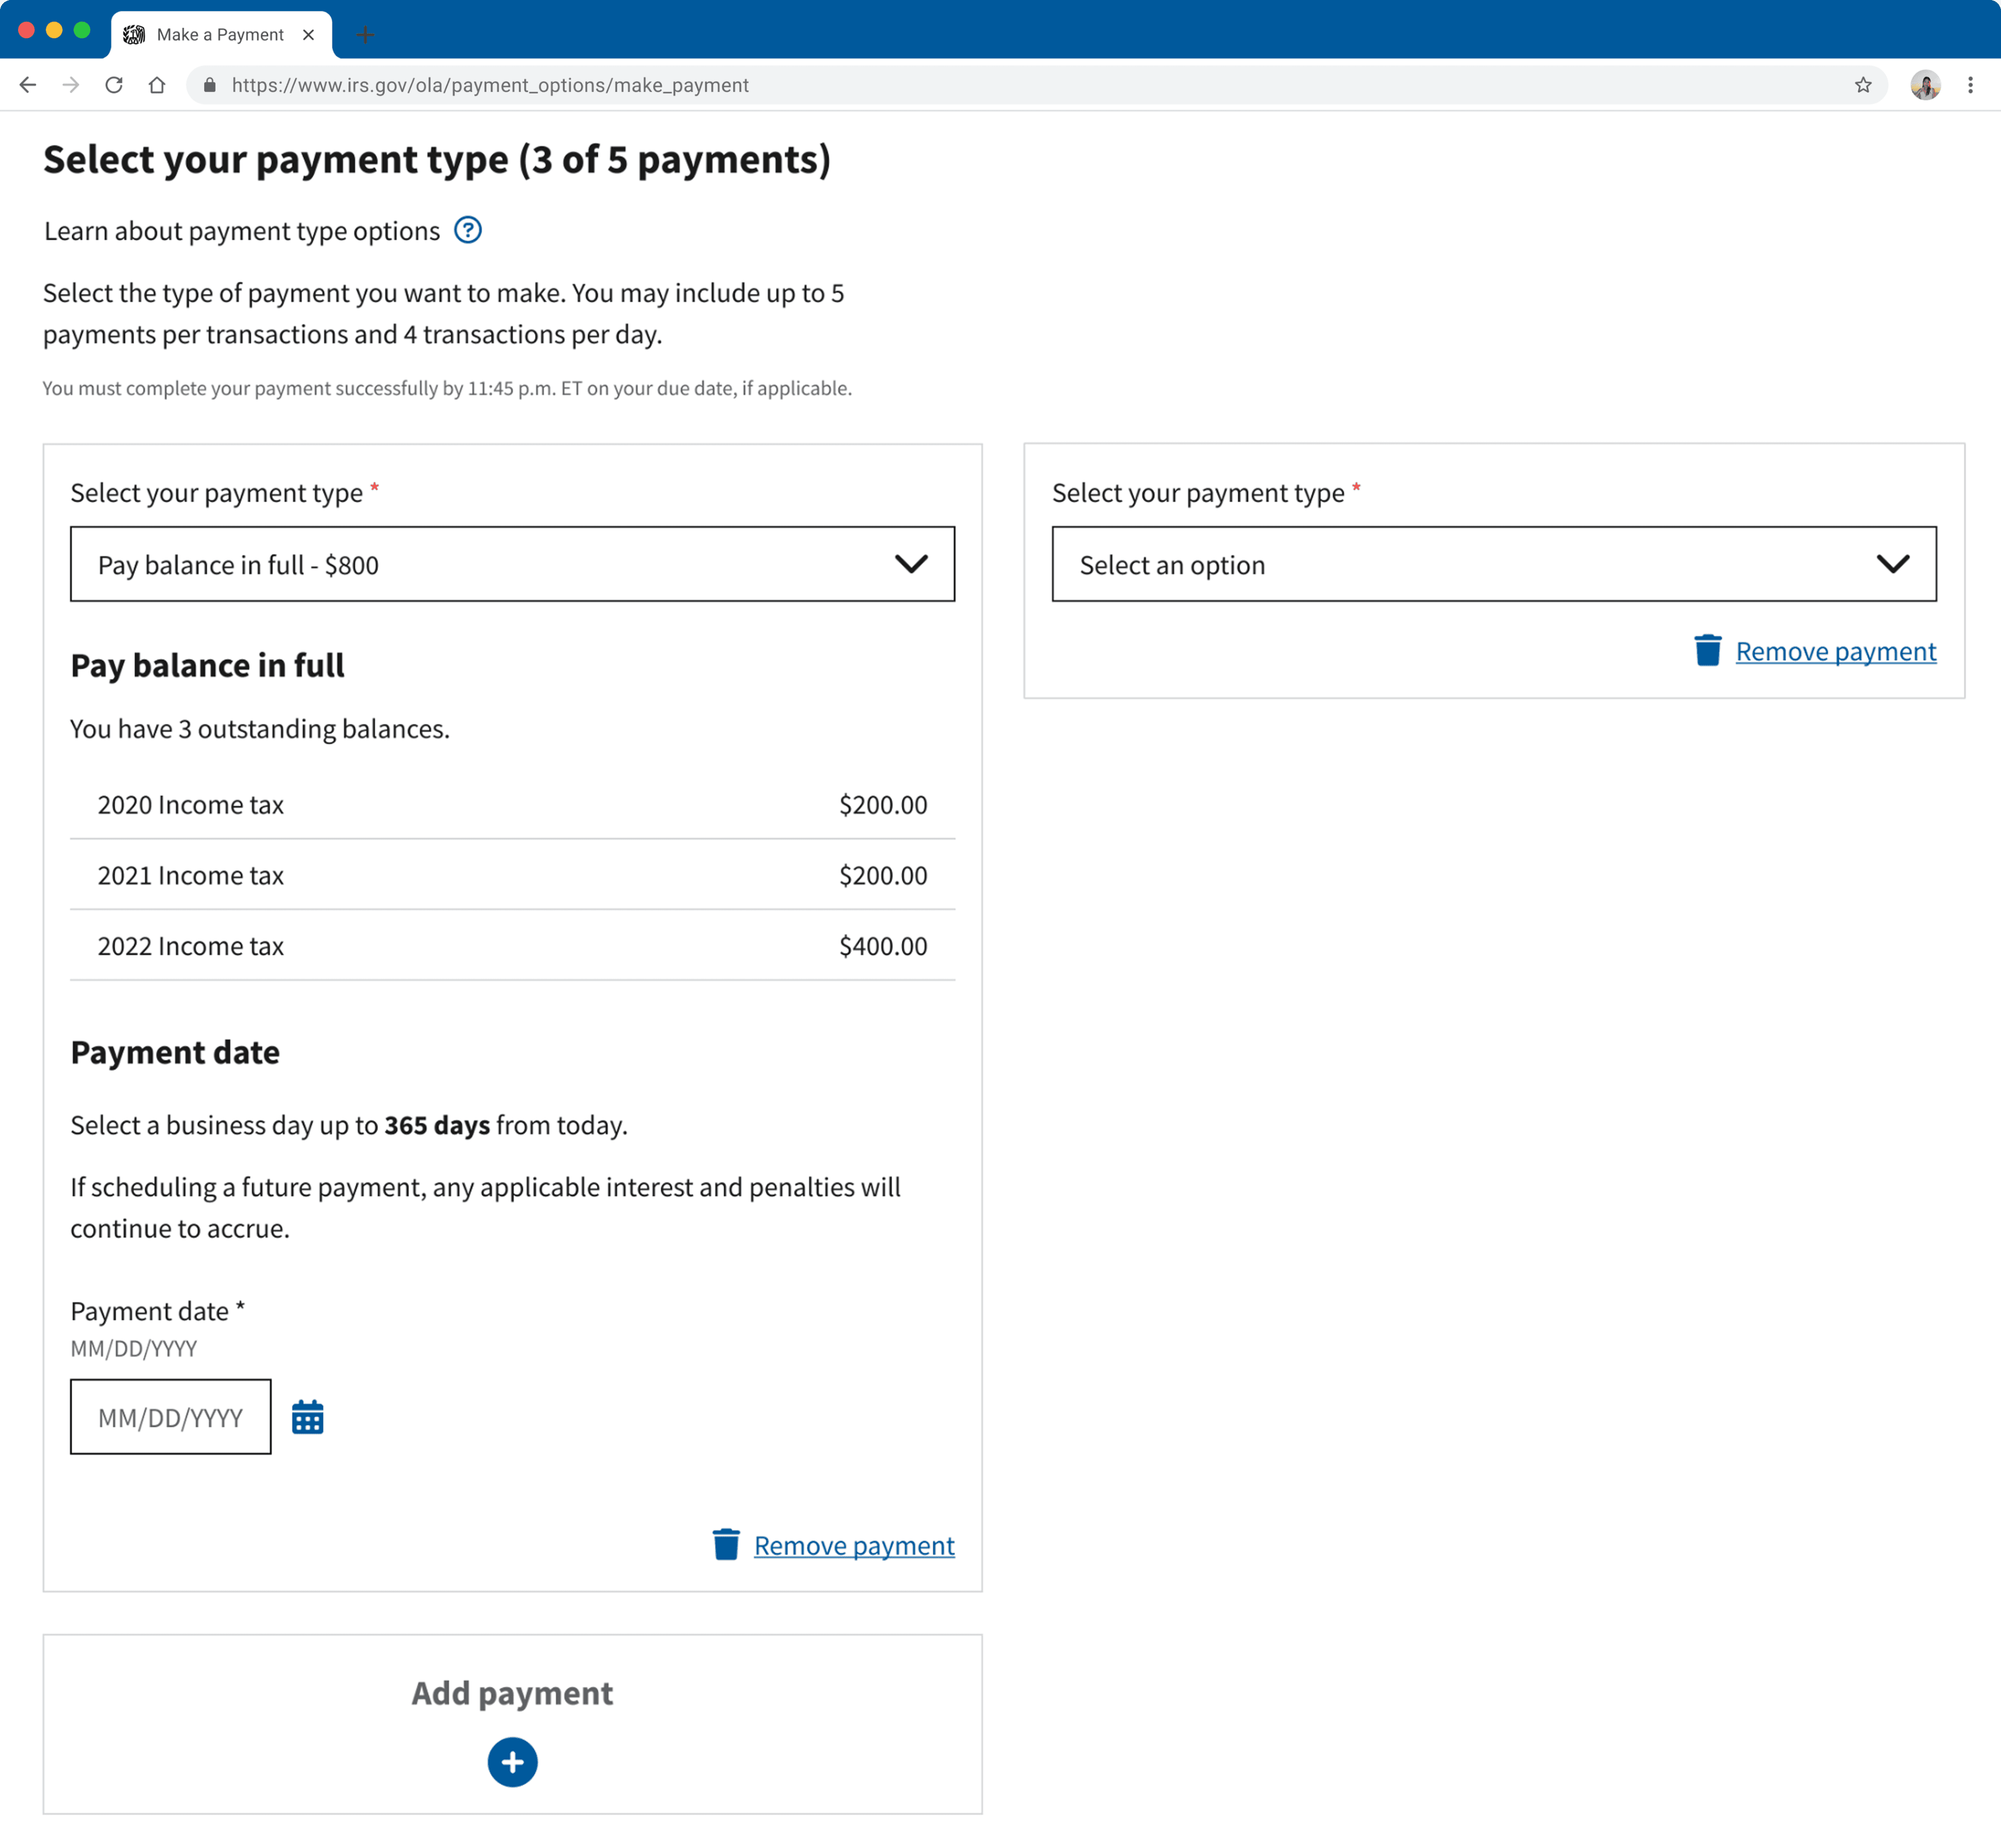Screen dimensions: 2001x1848
Task: Expand the 'Select an option' dropdown
Action: click(1493, 564)
